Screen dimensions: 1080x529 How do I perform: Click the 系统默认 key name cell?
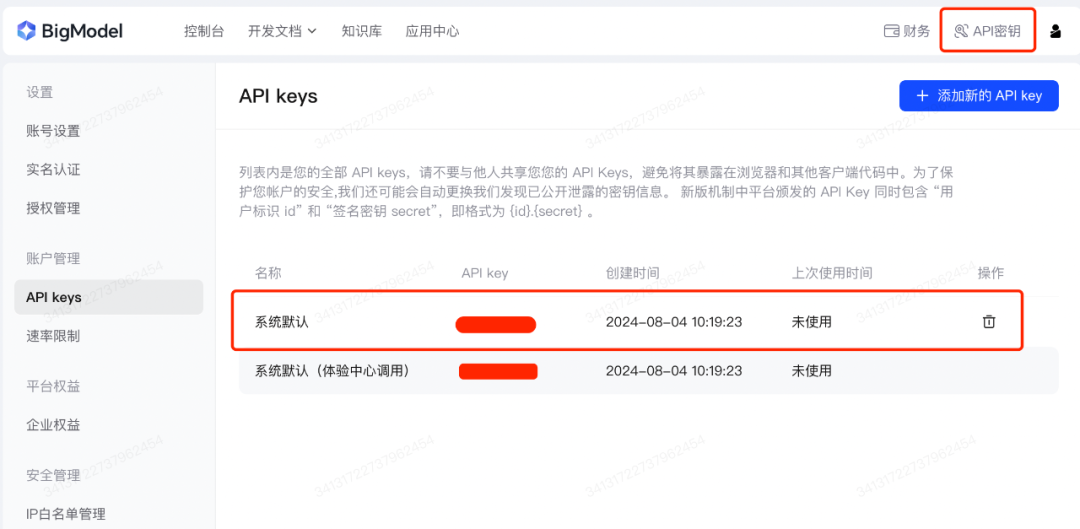click(282, 321)
